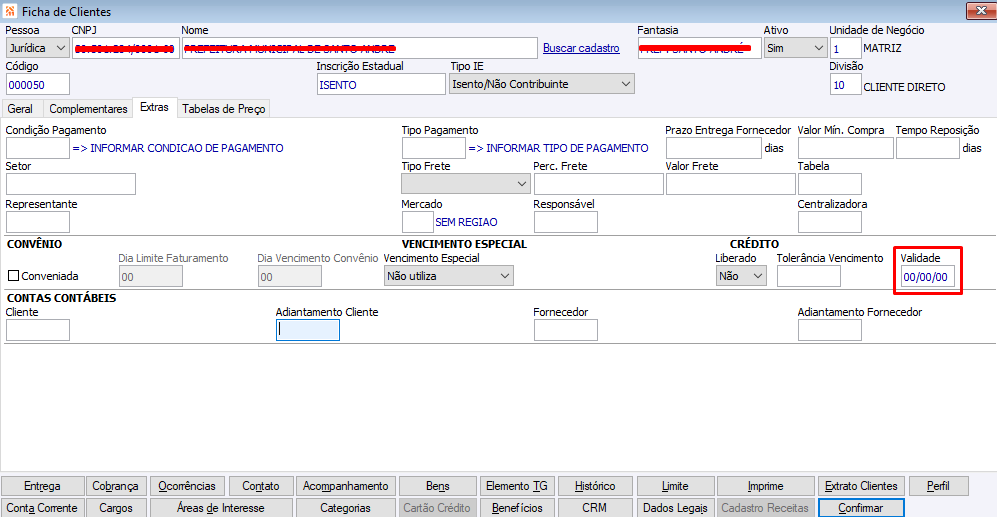Viewport: 997px width, 517px height.
Task: Click the Tempo Reposição field
Action: [928, 148]
